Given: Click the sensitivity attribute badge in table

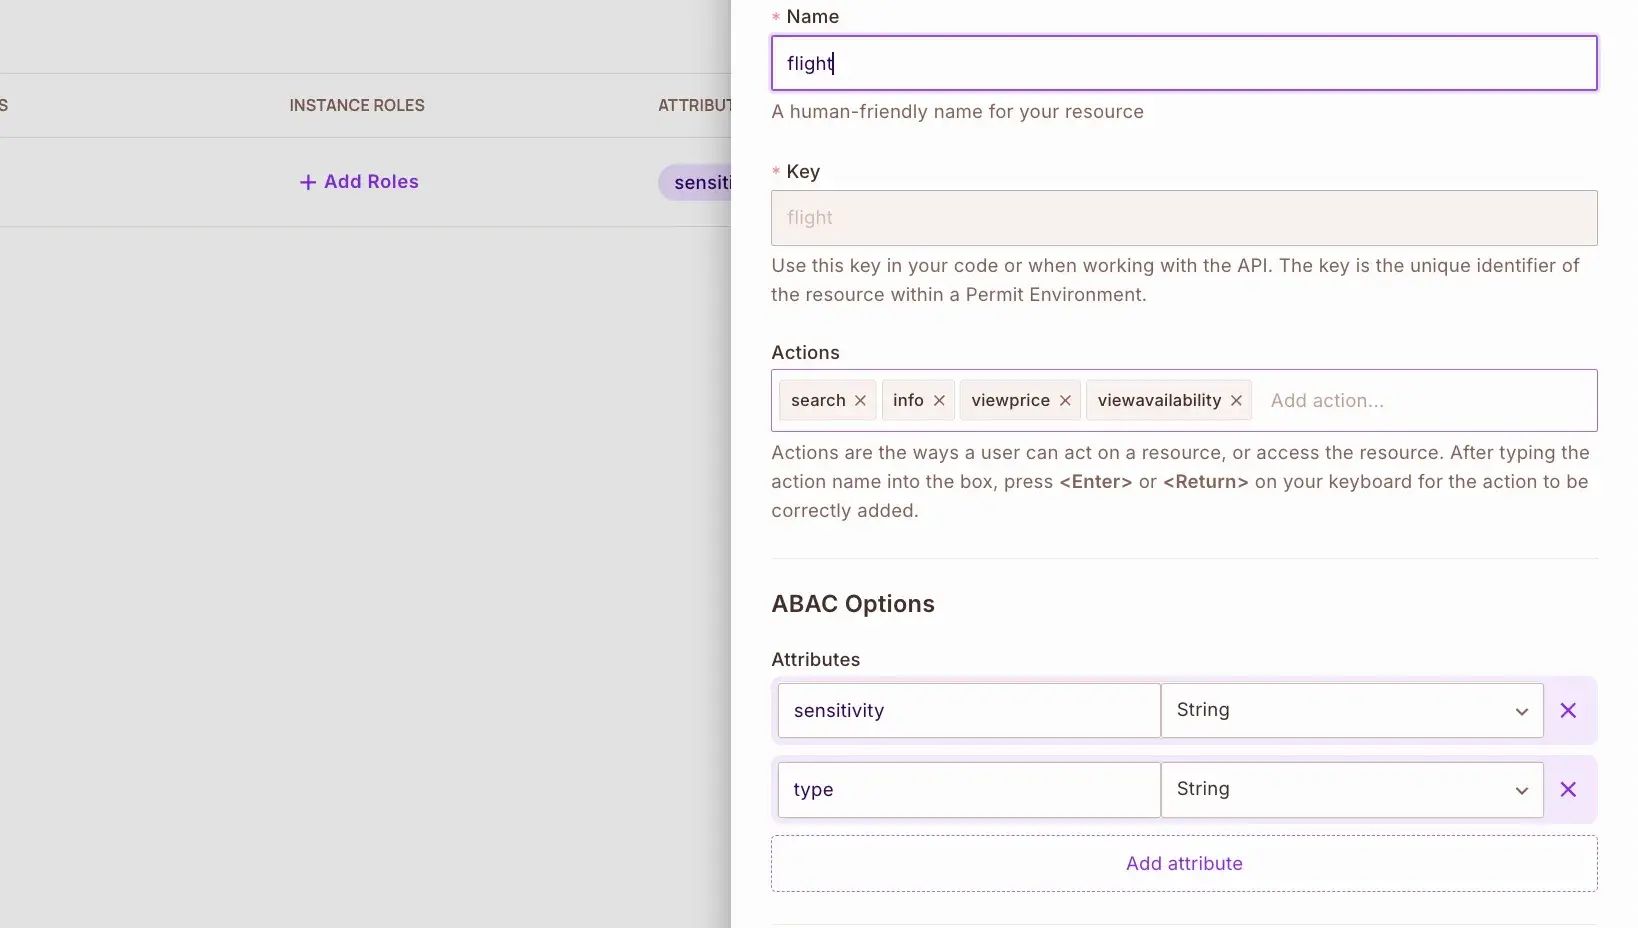Looking at the screenshot, I should click(x=698, y=182).
